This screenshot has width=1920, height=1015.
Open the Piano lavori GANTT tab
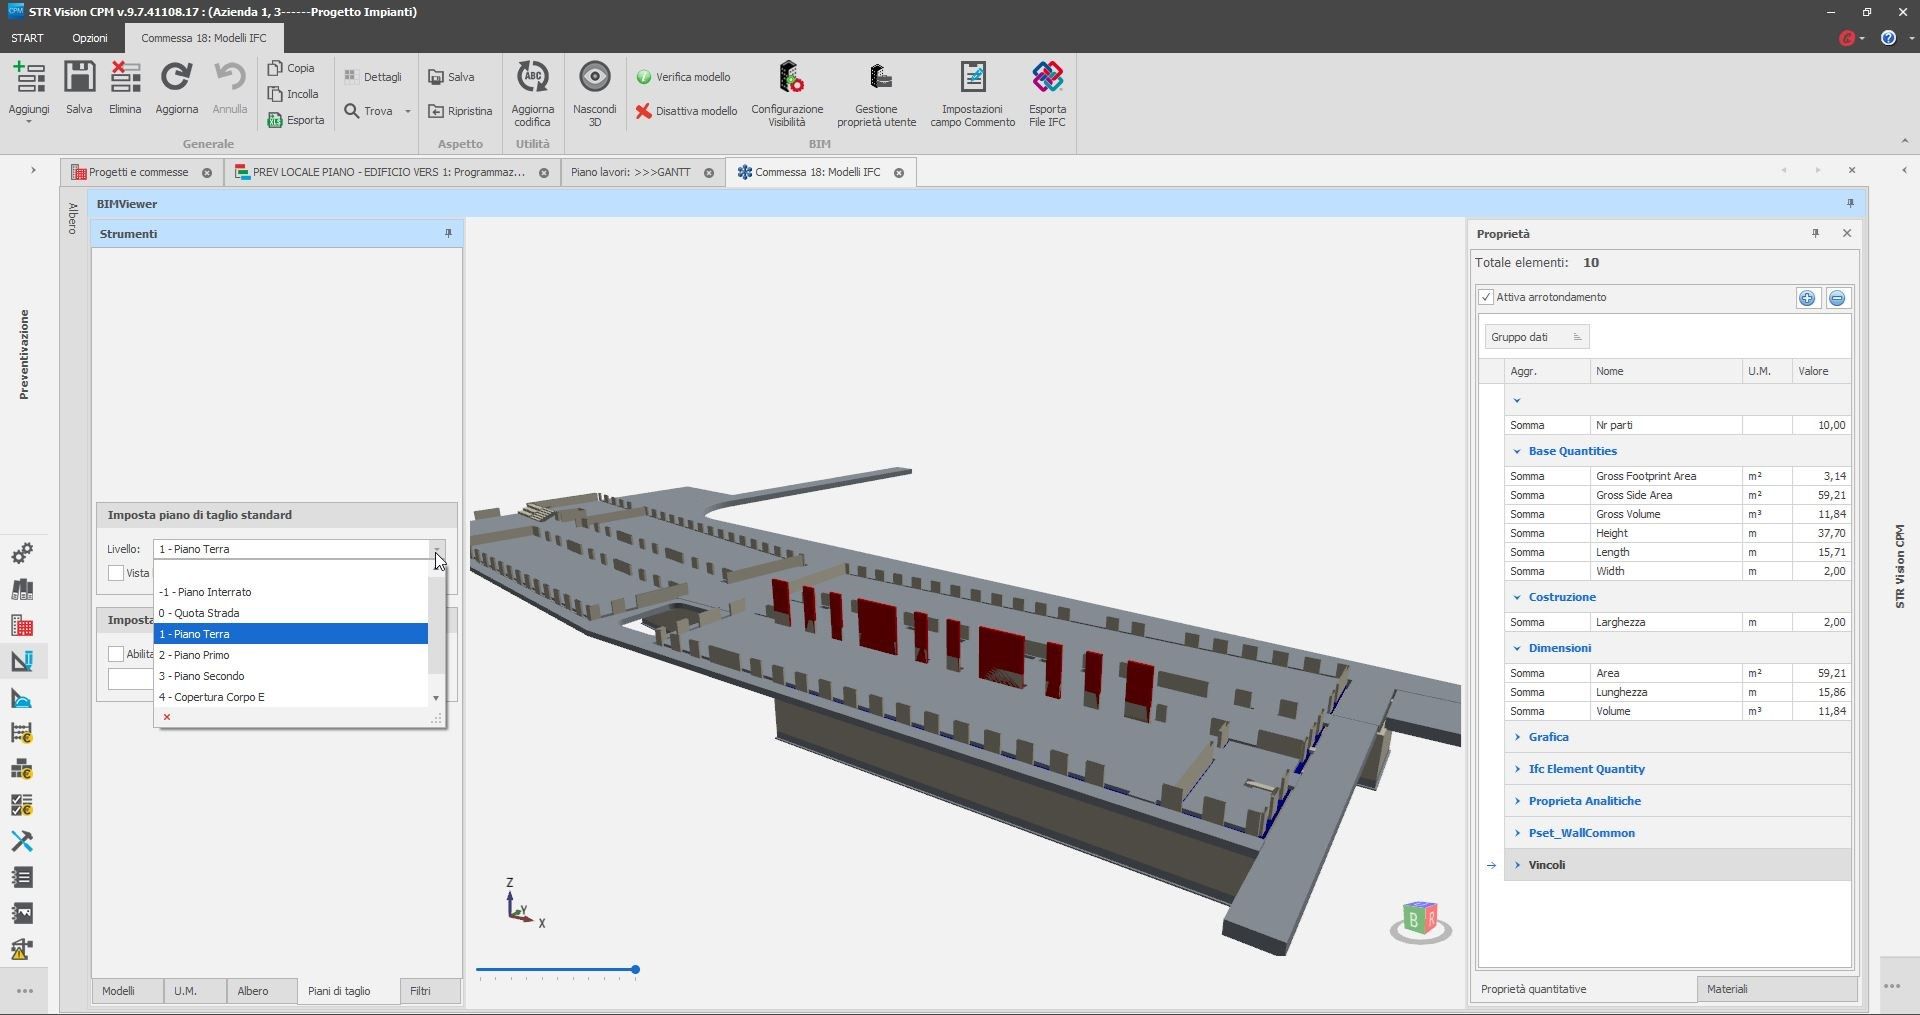click(x=630, y=172)
